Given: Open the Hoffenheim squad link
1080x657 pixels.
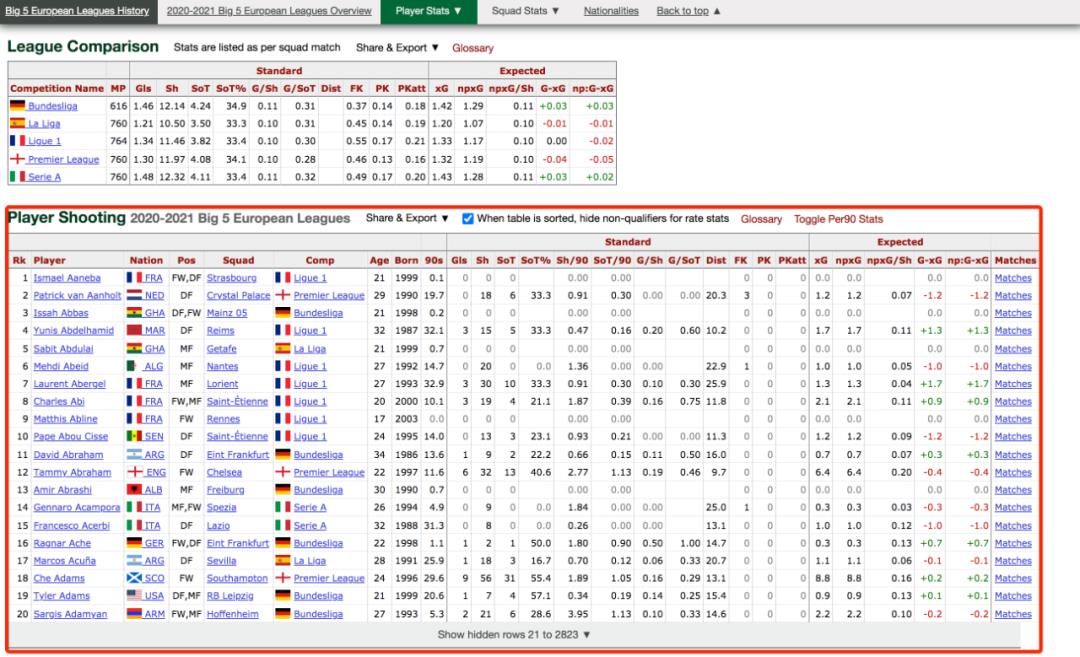Looking at the screenshot, I should coord(233,614).
